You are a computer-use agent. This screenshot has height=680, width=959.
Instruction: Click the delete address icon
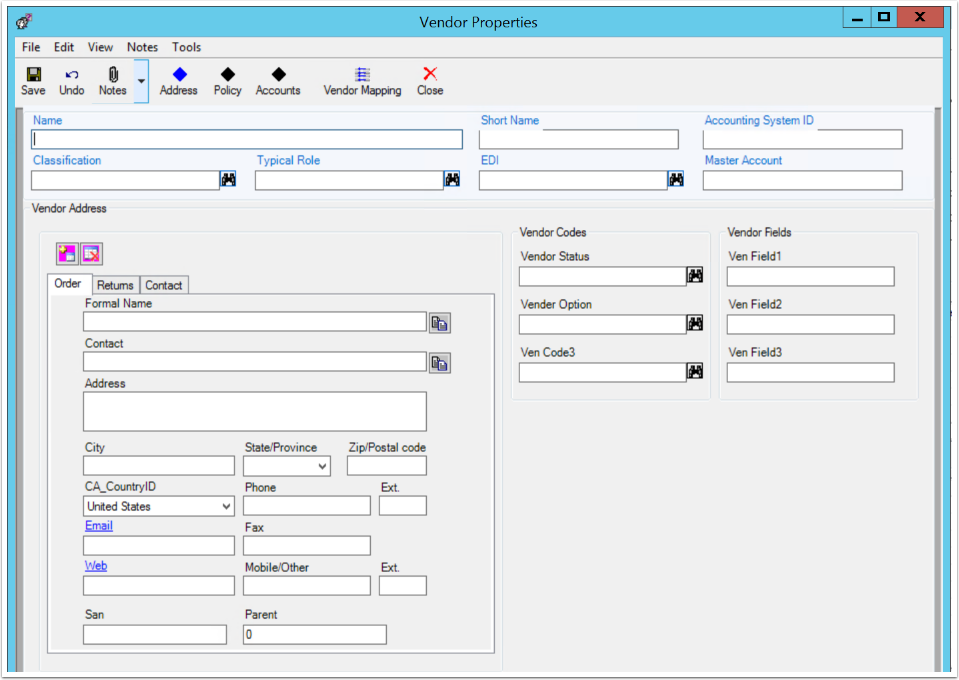pos(91,253)
